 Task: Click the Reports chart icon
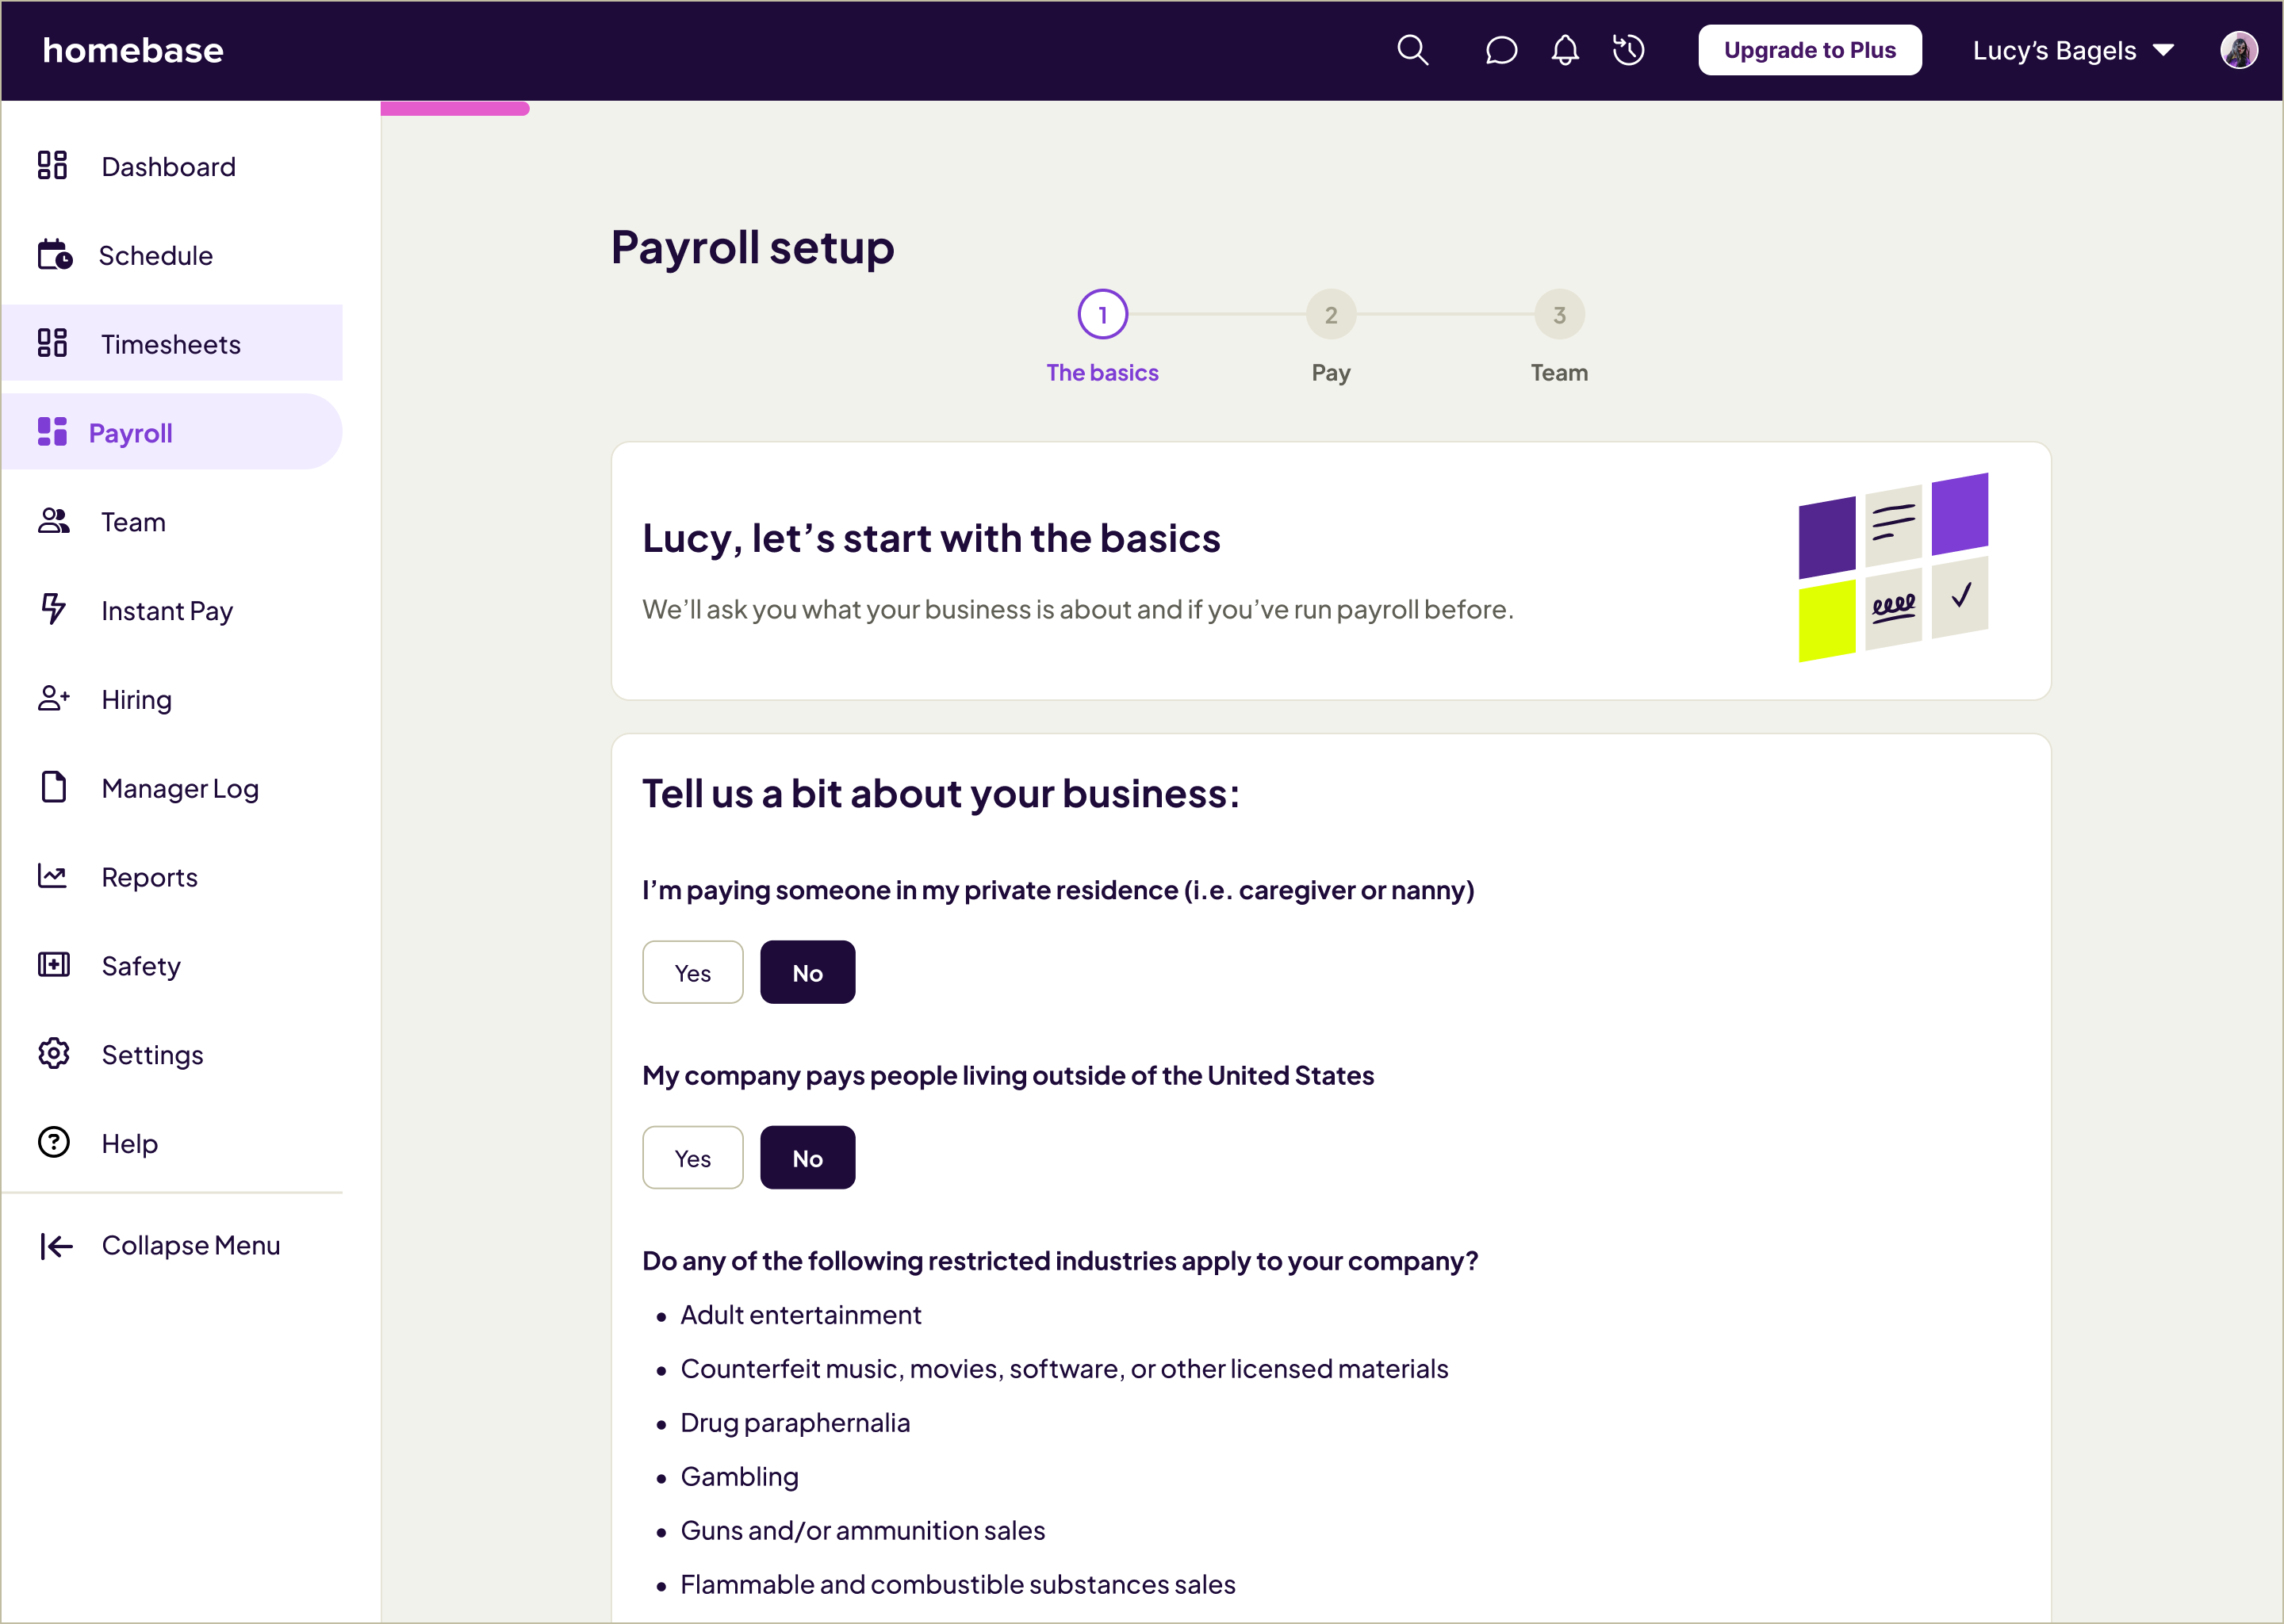point(53,876)
